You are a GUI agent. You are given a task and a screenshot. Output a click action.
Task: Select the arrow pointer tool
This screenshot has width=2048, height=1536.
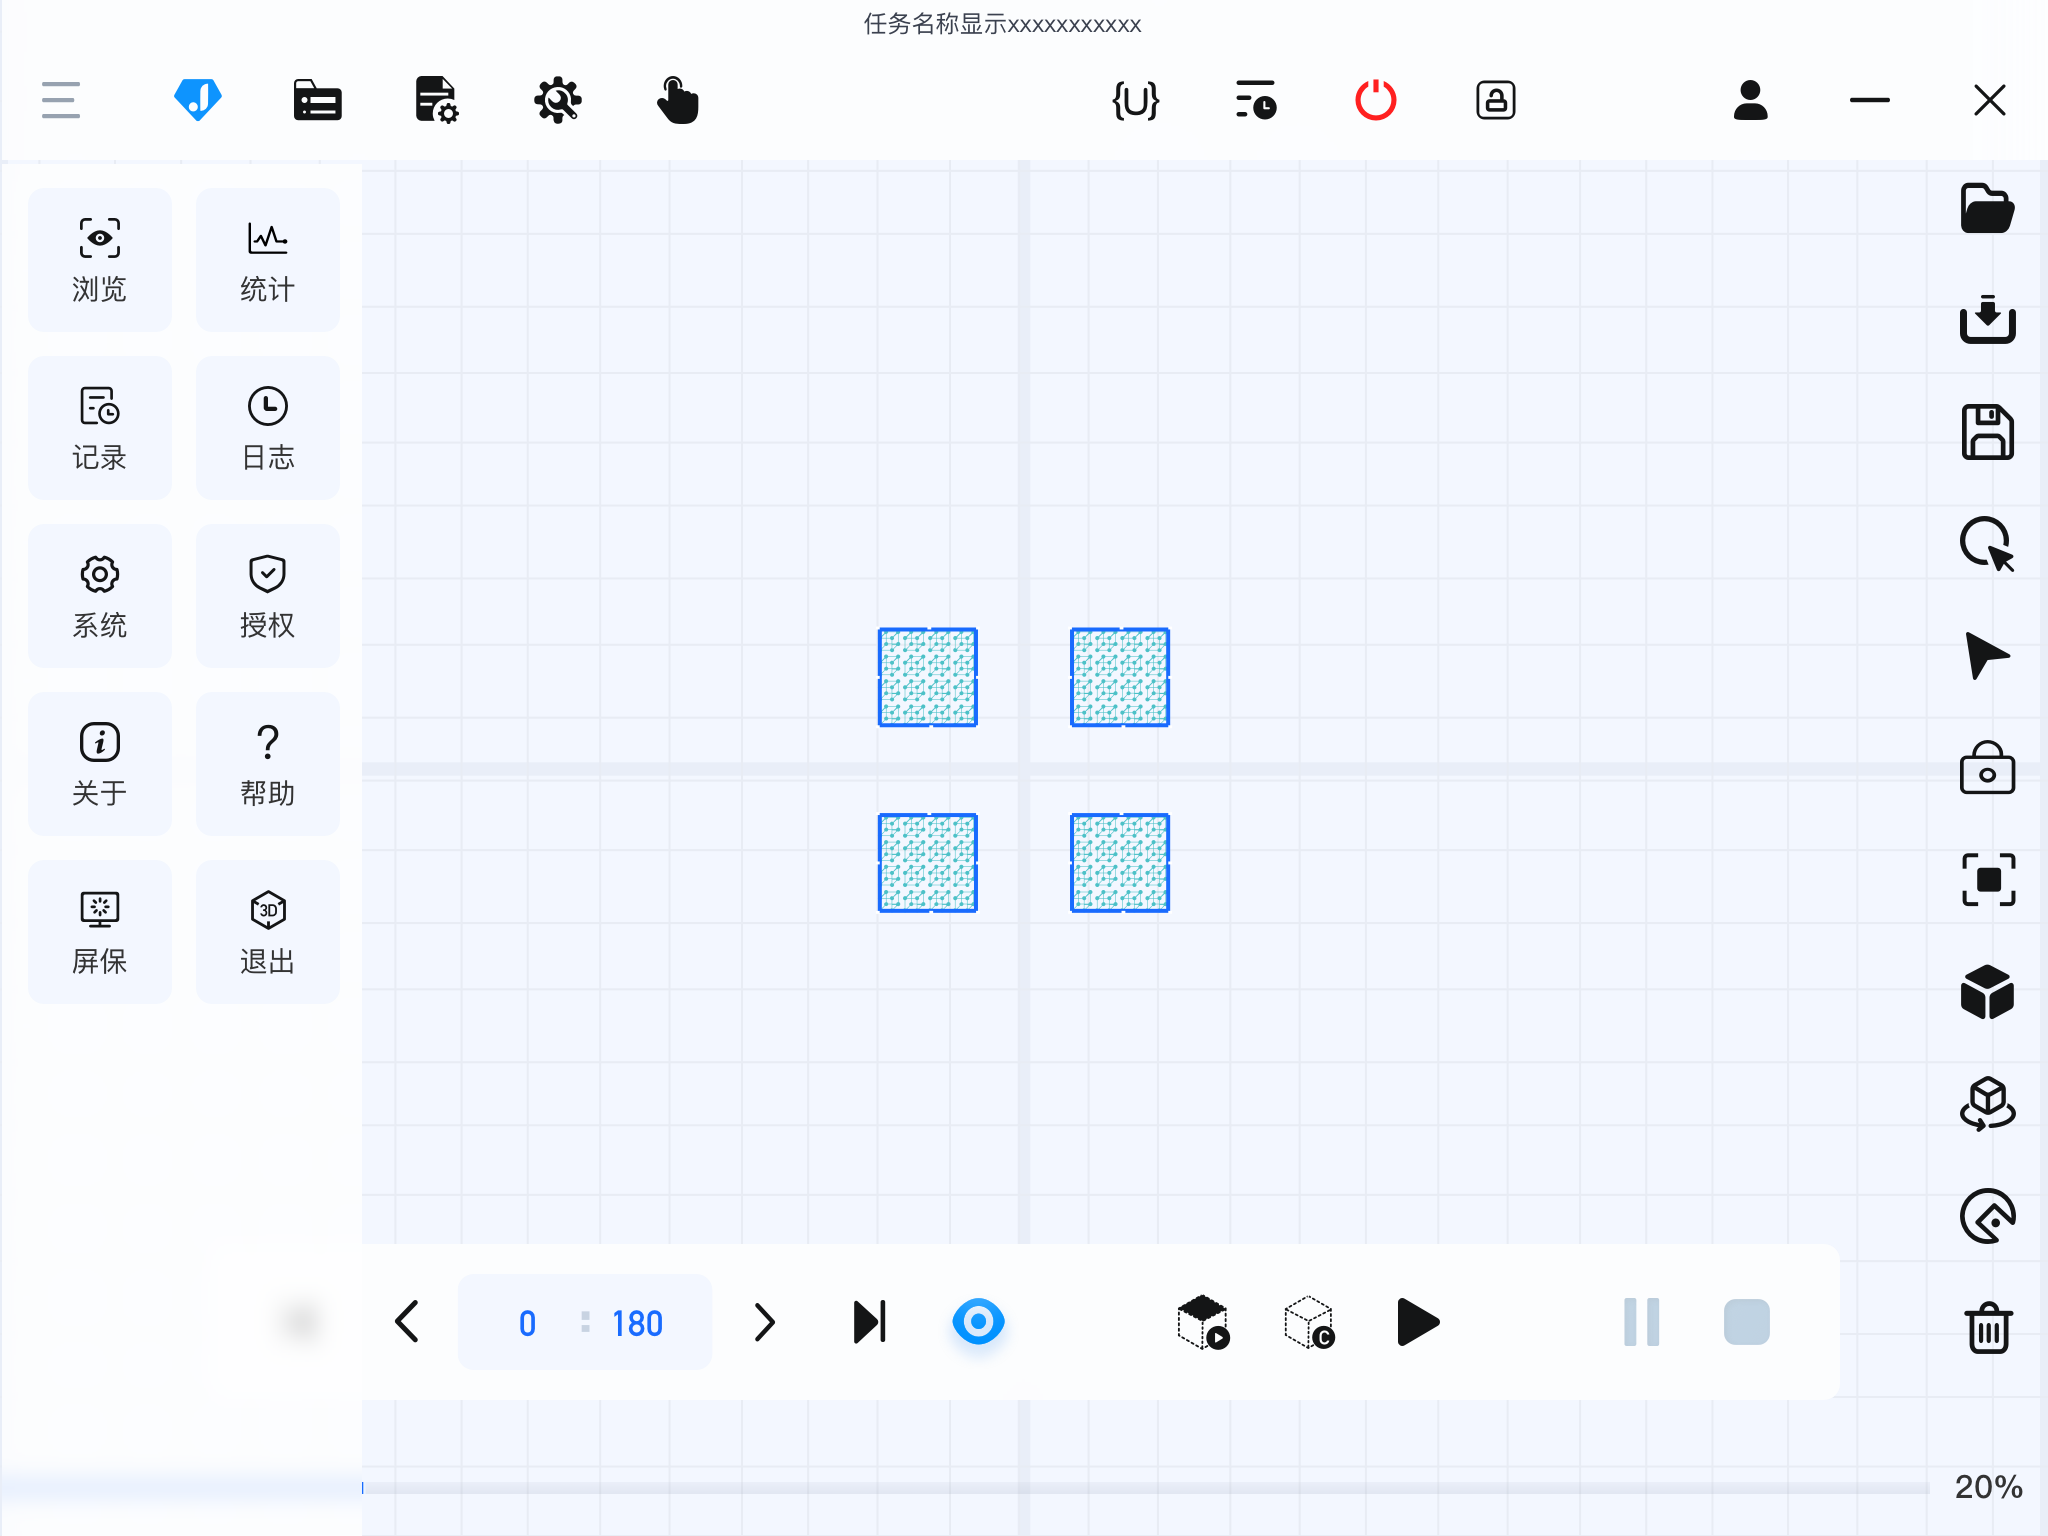click(x=1986, y=656)
